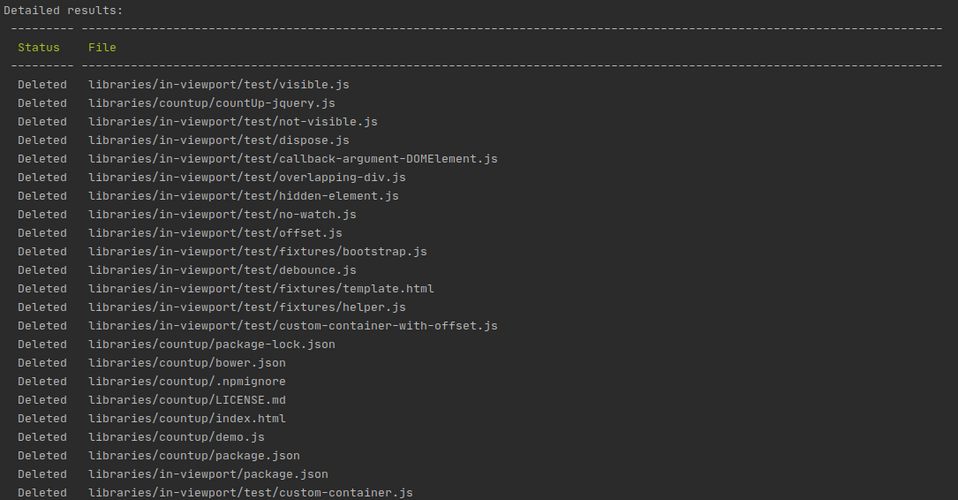Image resolution: width=958 pixels, height=500 pixels.
Task: Open callback-argument-DOMElement.js file path
Action: [293, 159]
